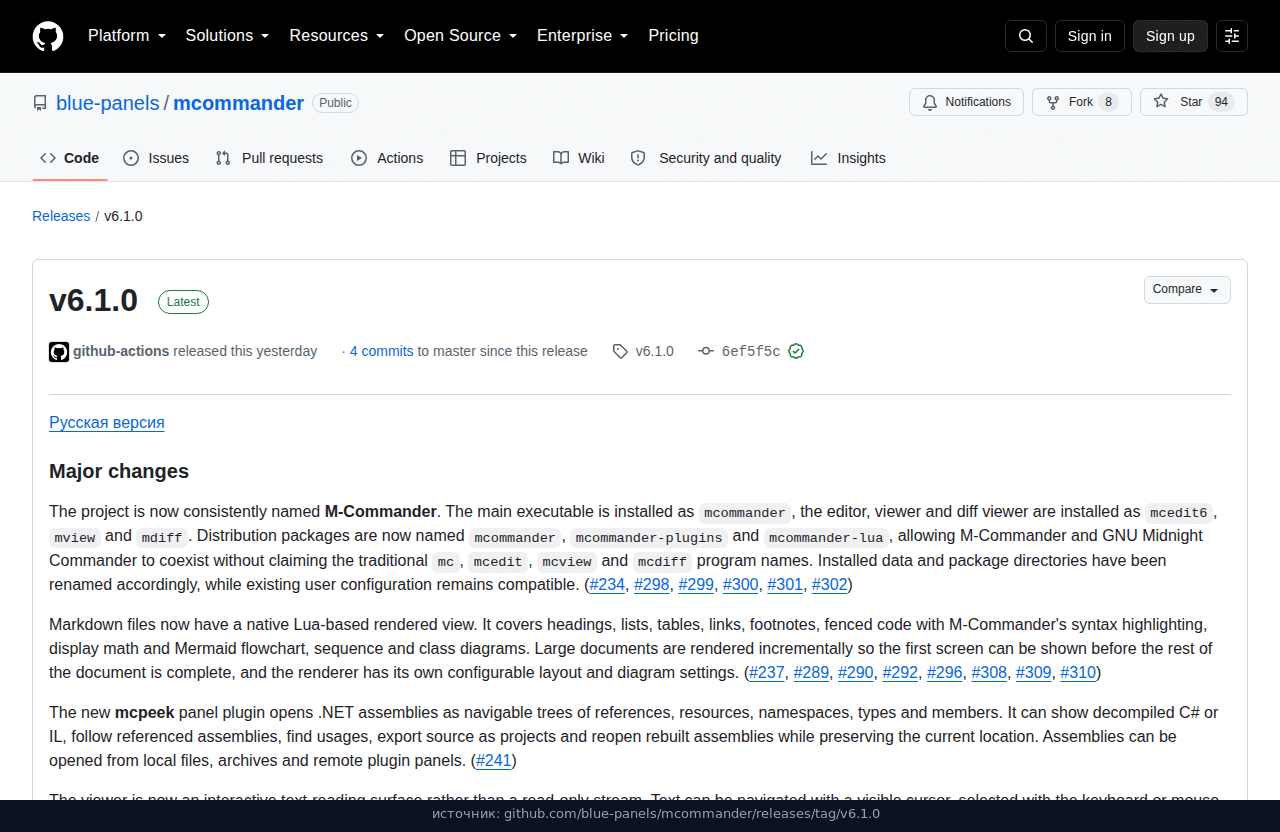Open the v6.1.0 tag link
Screen dimensions: 1280x832
click(654, 351)
